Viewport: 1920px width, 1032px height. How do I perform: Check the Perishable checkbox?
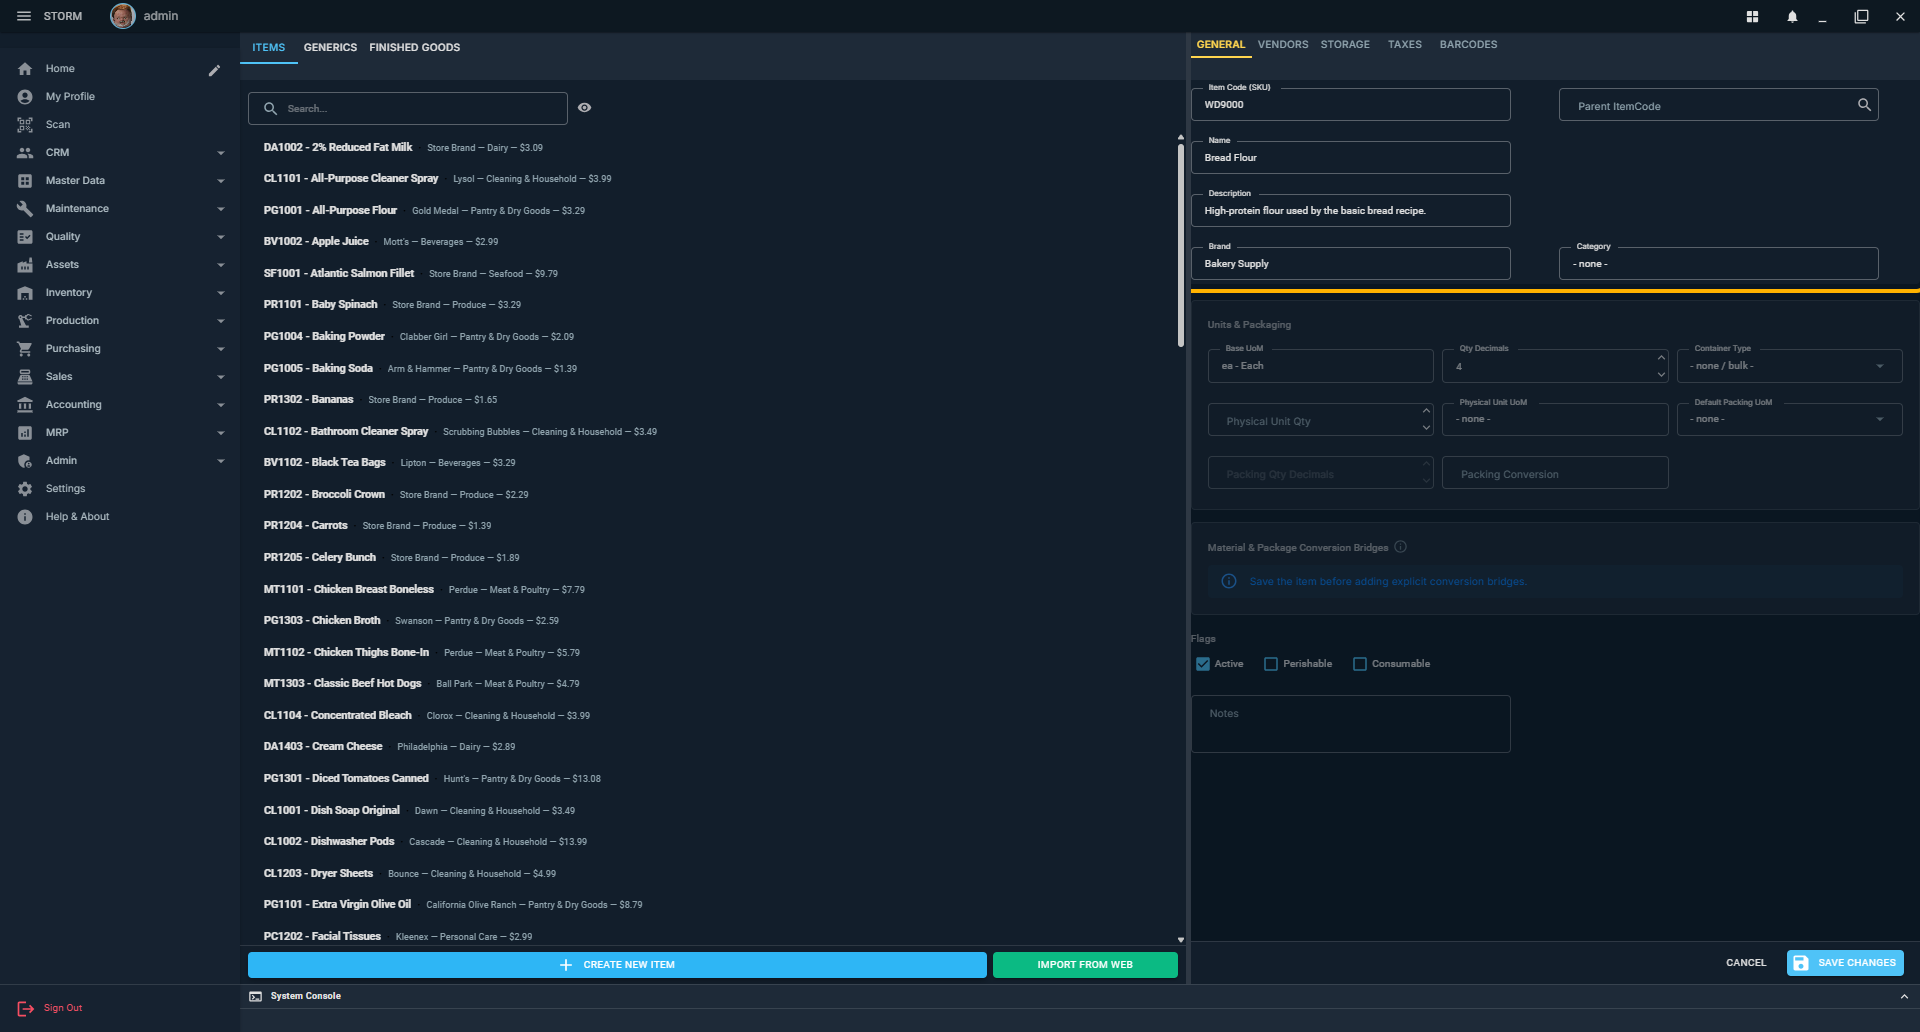pos(1271,664)
